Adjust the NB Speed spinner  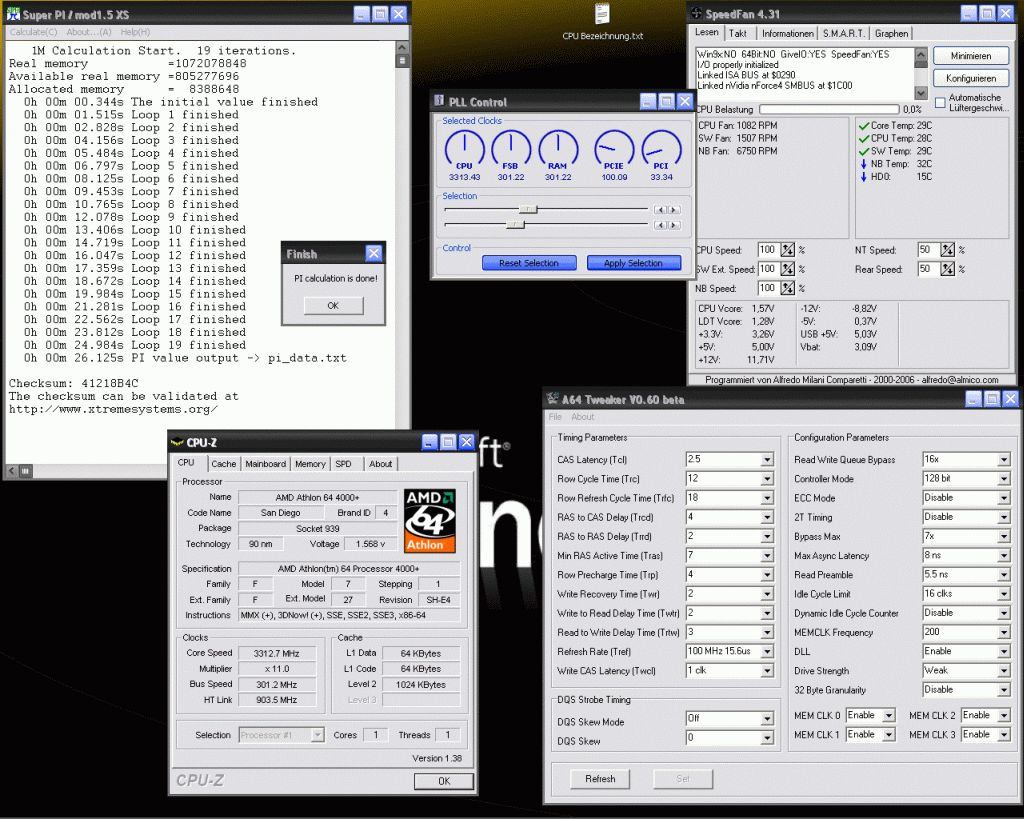788,288
